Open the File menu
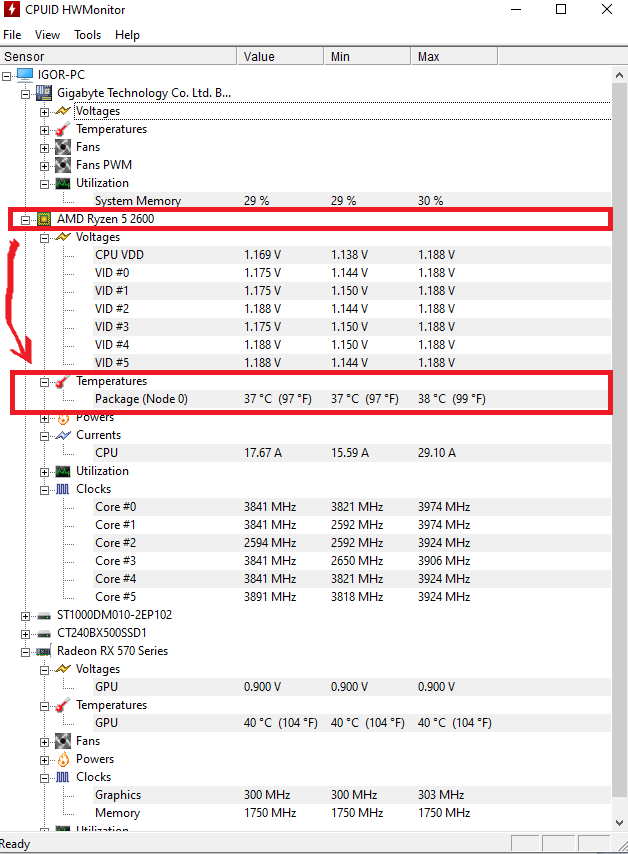This screenshot has height=854, width=628. [12, 35]
